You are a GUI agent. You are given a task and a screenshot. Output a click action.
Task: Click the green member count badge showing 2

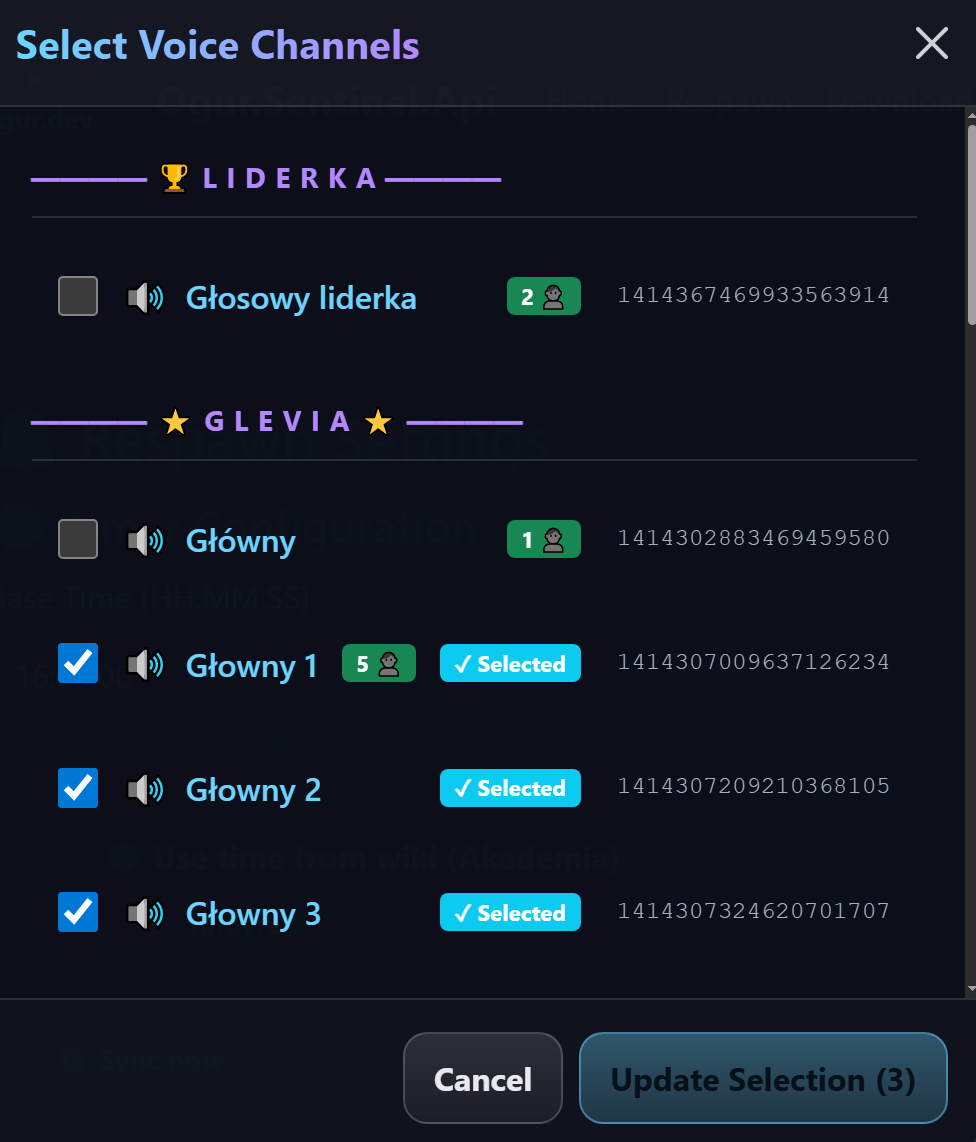click(543, 295)
